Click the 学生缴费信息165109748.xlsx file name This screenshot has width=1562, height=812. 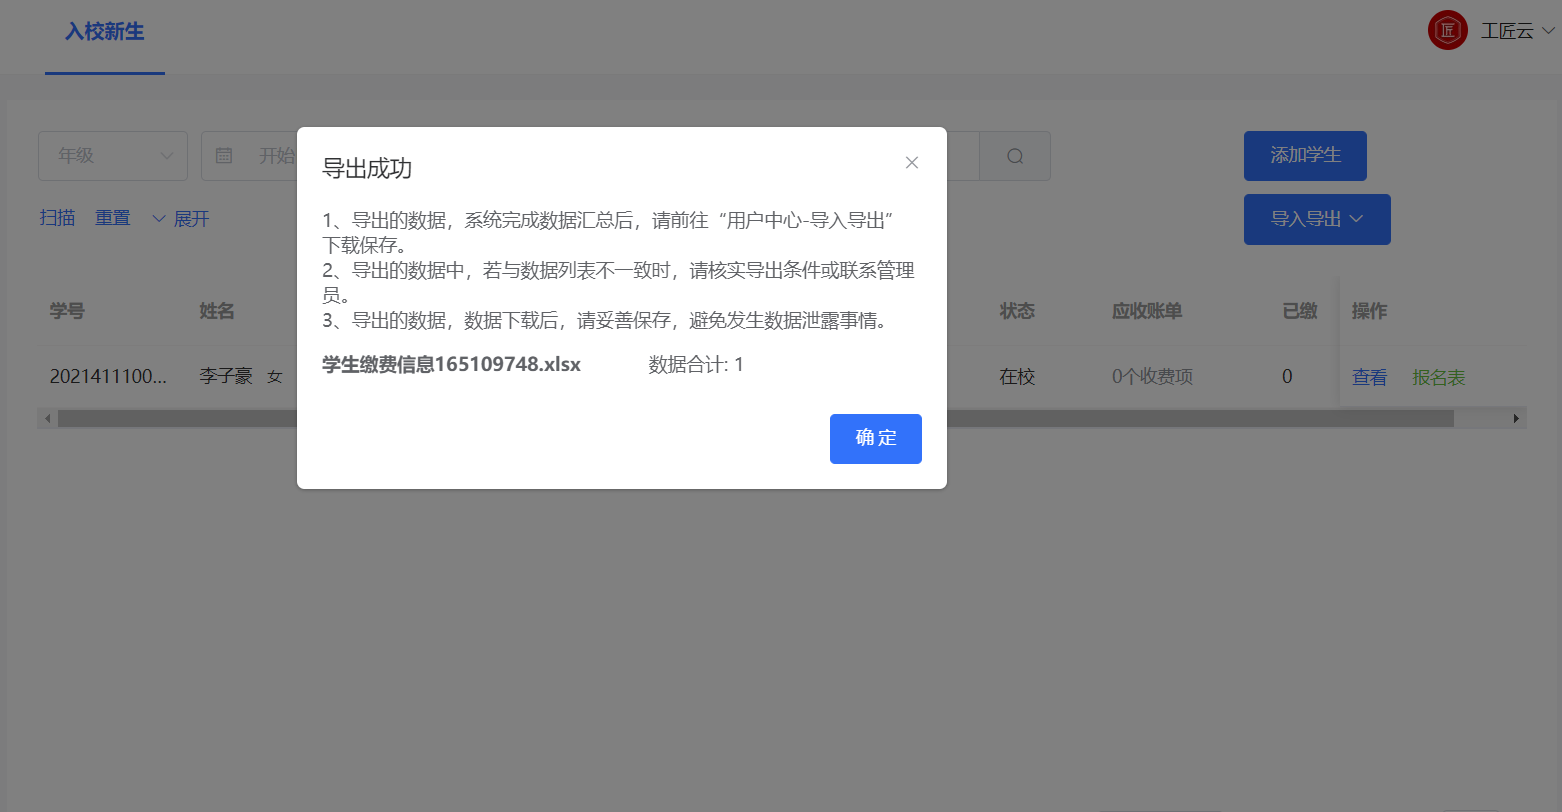point(448,364)
